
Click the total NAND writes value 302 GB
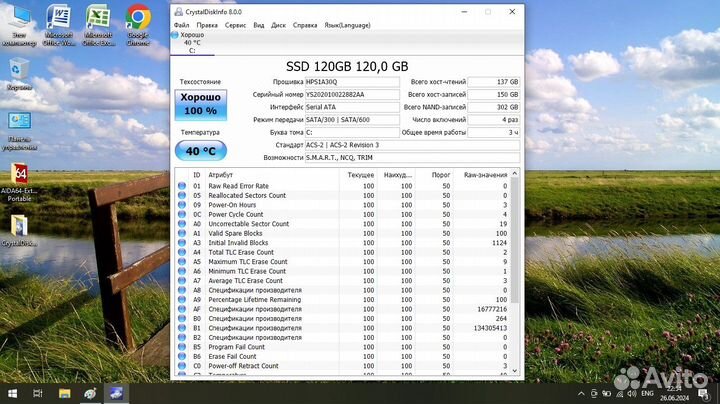tap(494, 107)
